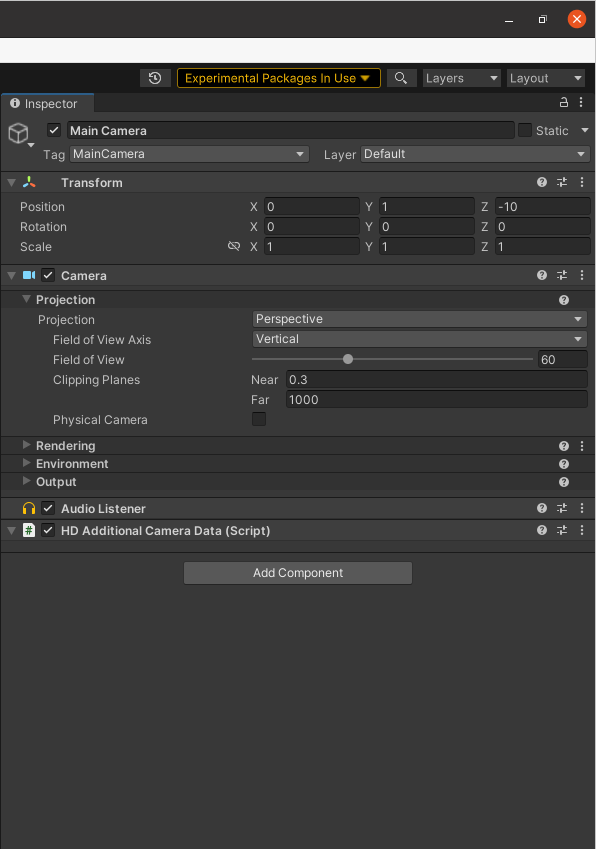Click Position Z field showing -10
The height and width of the screenshot is (849, 596).
(x=542, y=206)
